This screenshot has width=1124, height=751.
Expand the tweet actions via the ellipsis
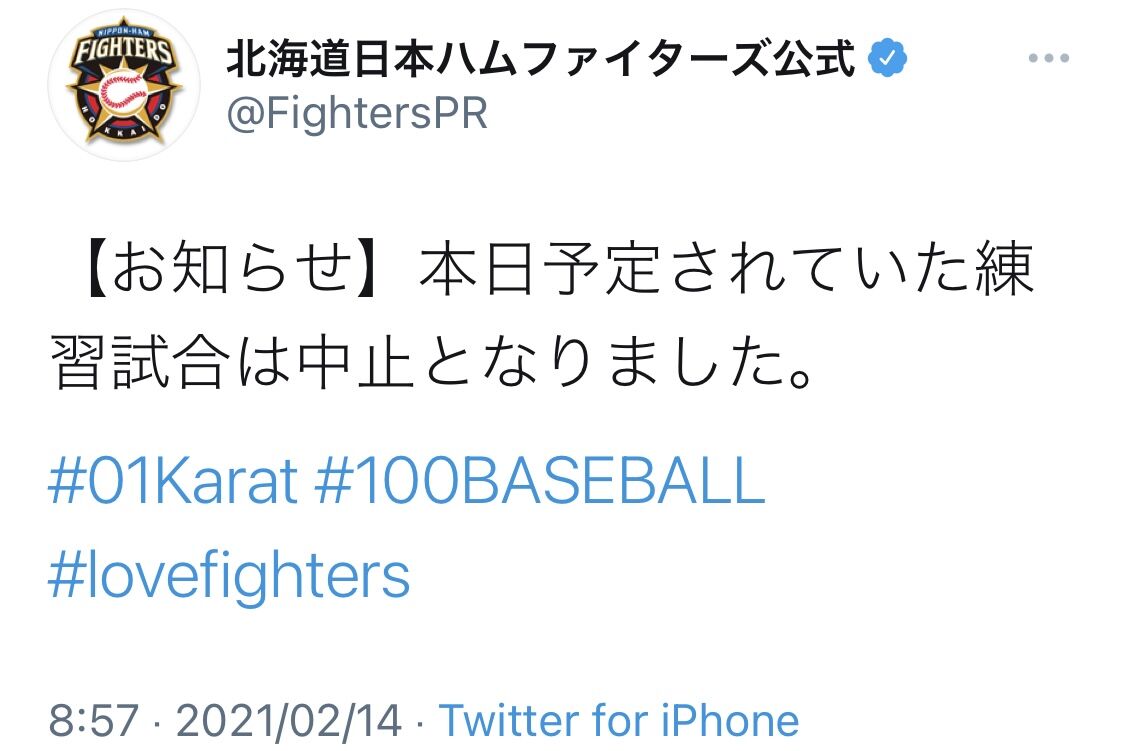[x=1048, y=59]
